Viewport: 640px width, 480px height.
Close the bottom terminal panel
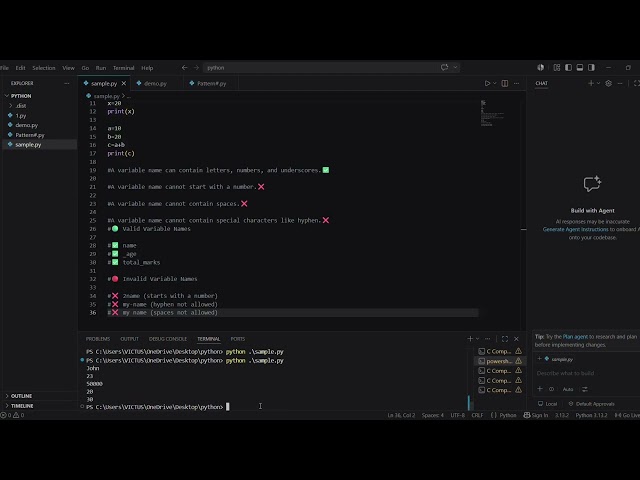point(516,339)
